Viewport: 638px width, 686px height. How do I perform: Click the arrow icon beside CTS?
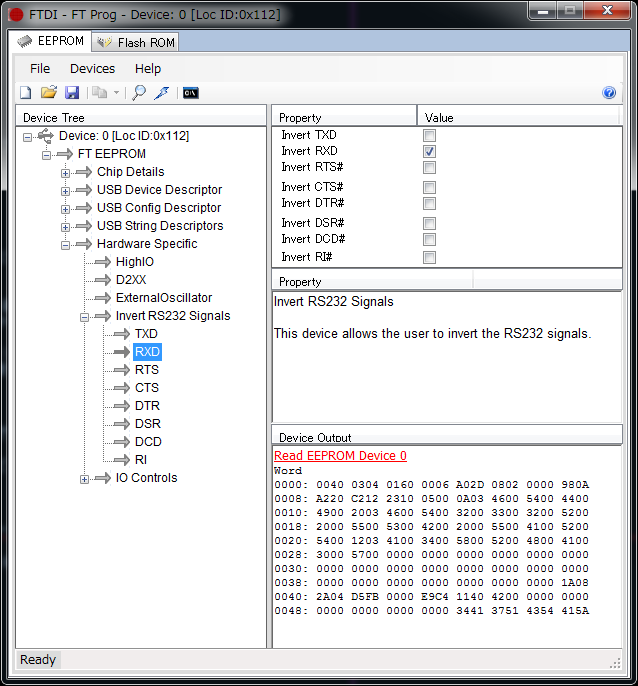[x=122, y=388]
